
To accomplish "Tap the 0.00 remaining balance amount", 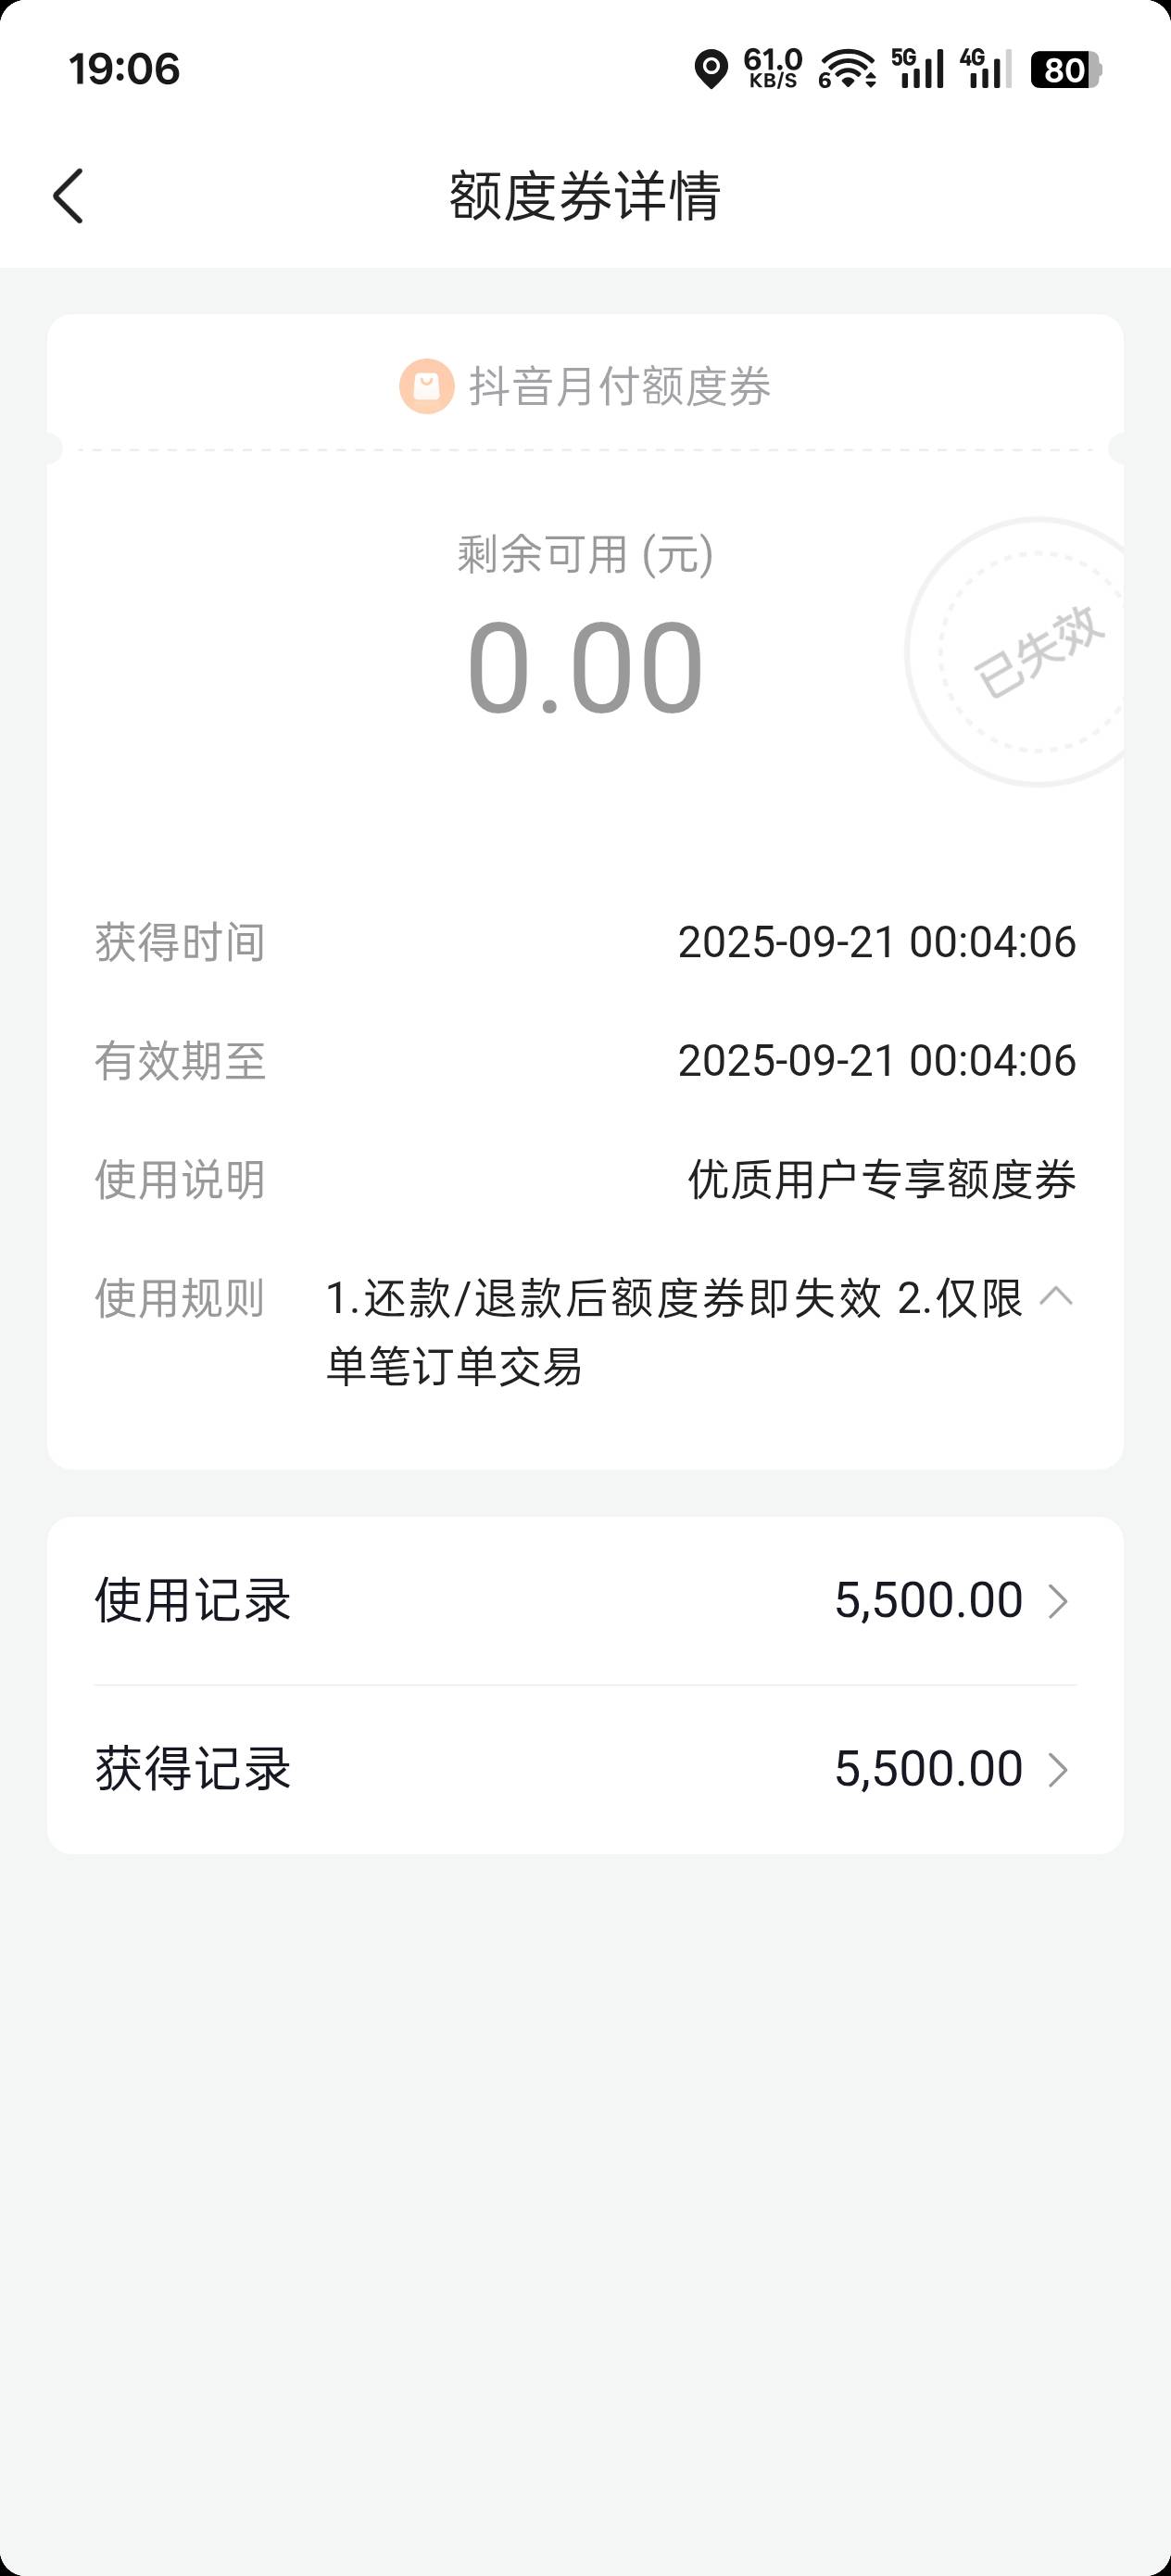I will [585, 667].
